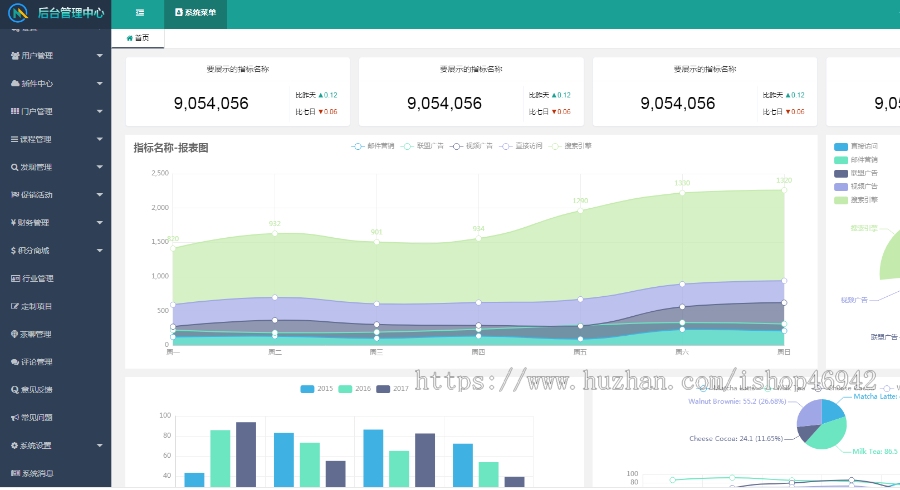Toggle the 直接访问 series in area chart legend

click(x=521, y=146)
